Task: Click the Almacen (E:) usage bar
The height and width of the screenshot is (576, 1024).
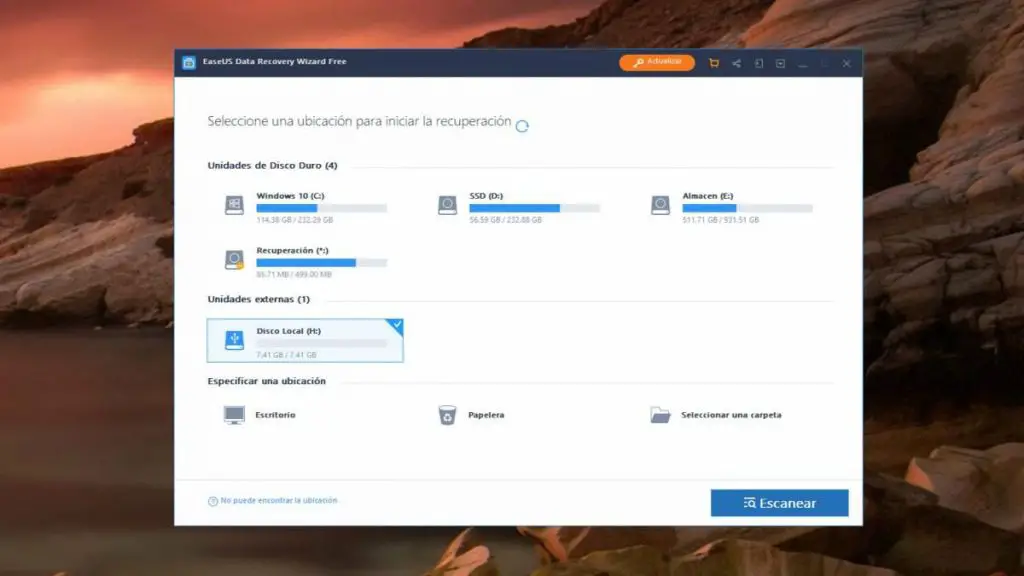Action: [x=747, y=208]
